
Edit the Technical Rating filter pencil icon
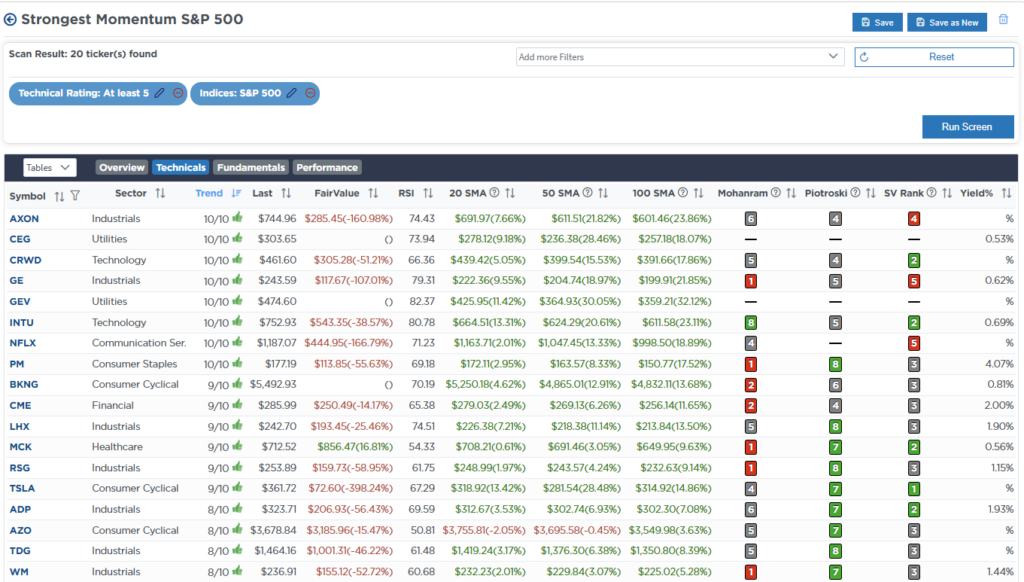pos(159,93)
